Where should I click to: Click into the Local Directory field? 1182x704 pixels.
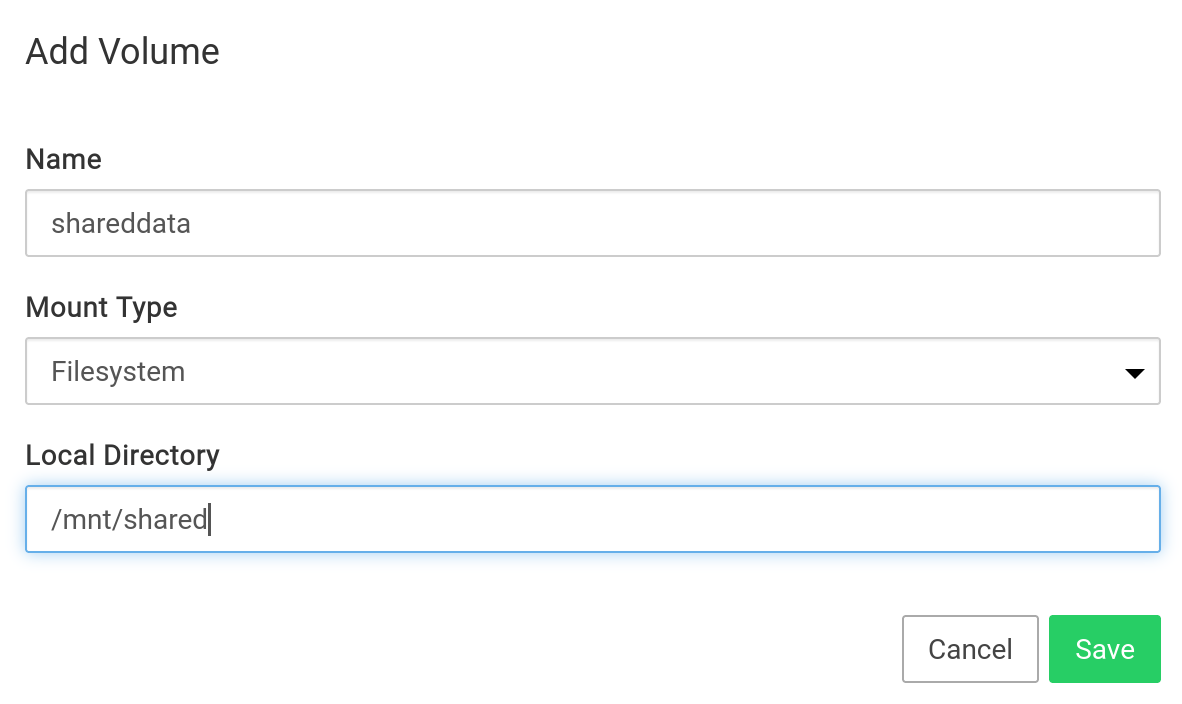click(592, 519)
